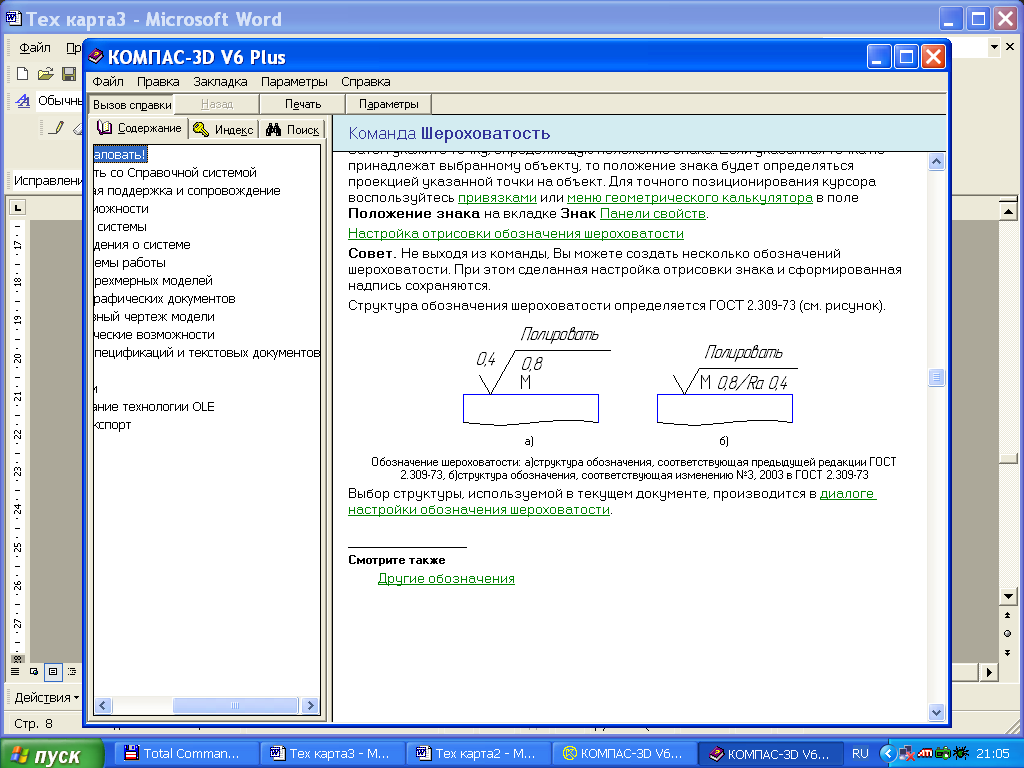Follow the меню геометрического калькулятора link
Viewport: 1024px width, 768px height.
coord(690,198)
